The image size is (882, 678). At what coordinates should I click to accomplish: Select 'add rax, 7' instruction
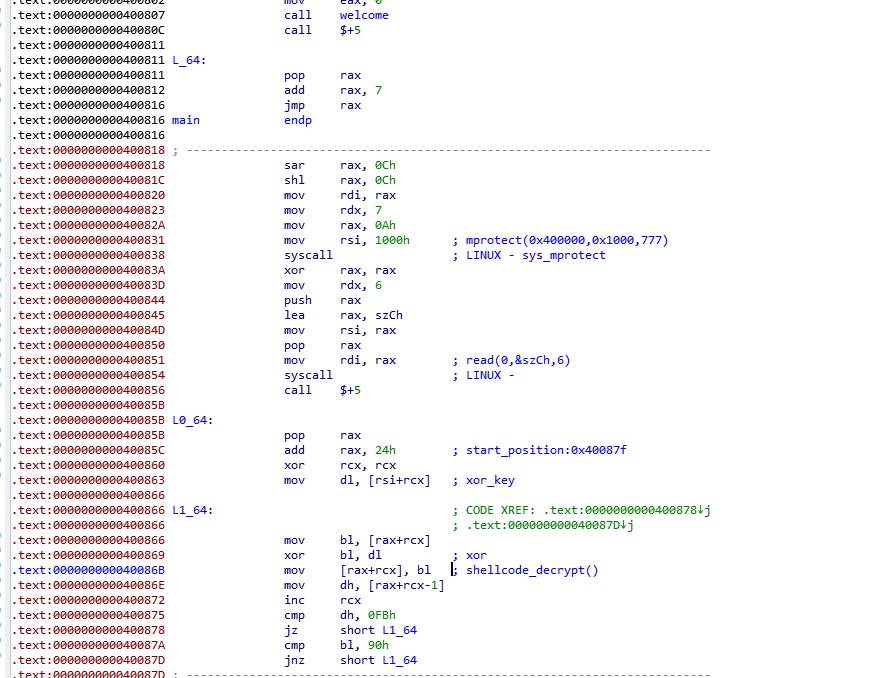click(333, 90)
